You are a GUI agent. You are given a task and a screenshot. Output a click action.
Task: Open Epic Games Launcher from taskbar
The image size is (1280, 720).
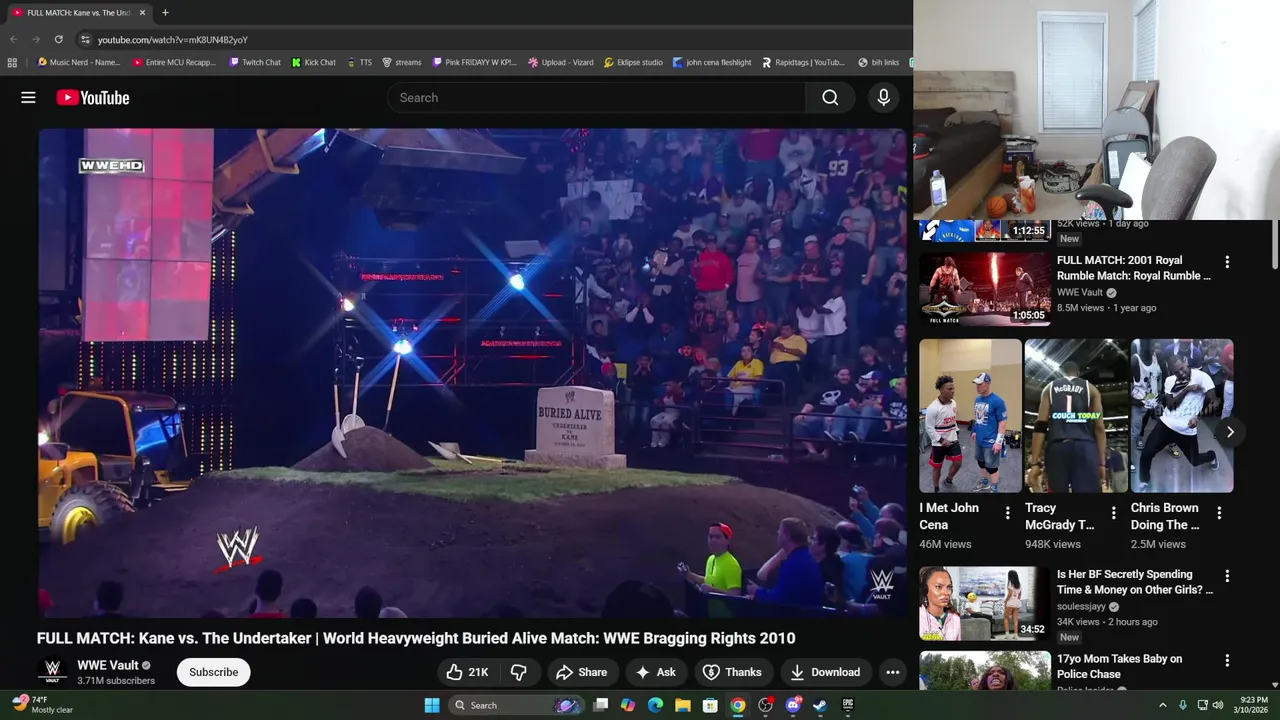(x=848, y=705)
